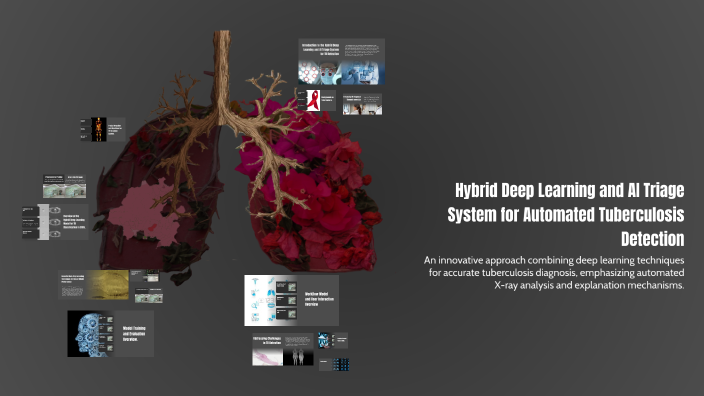Open the Model Training and Evaluation Overview slide

tap(110, 334)
